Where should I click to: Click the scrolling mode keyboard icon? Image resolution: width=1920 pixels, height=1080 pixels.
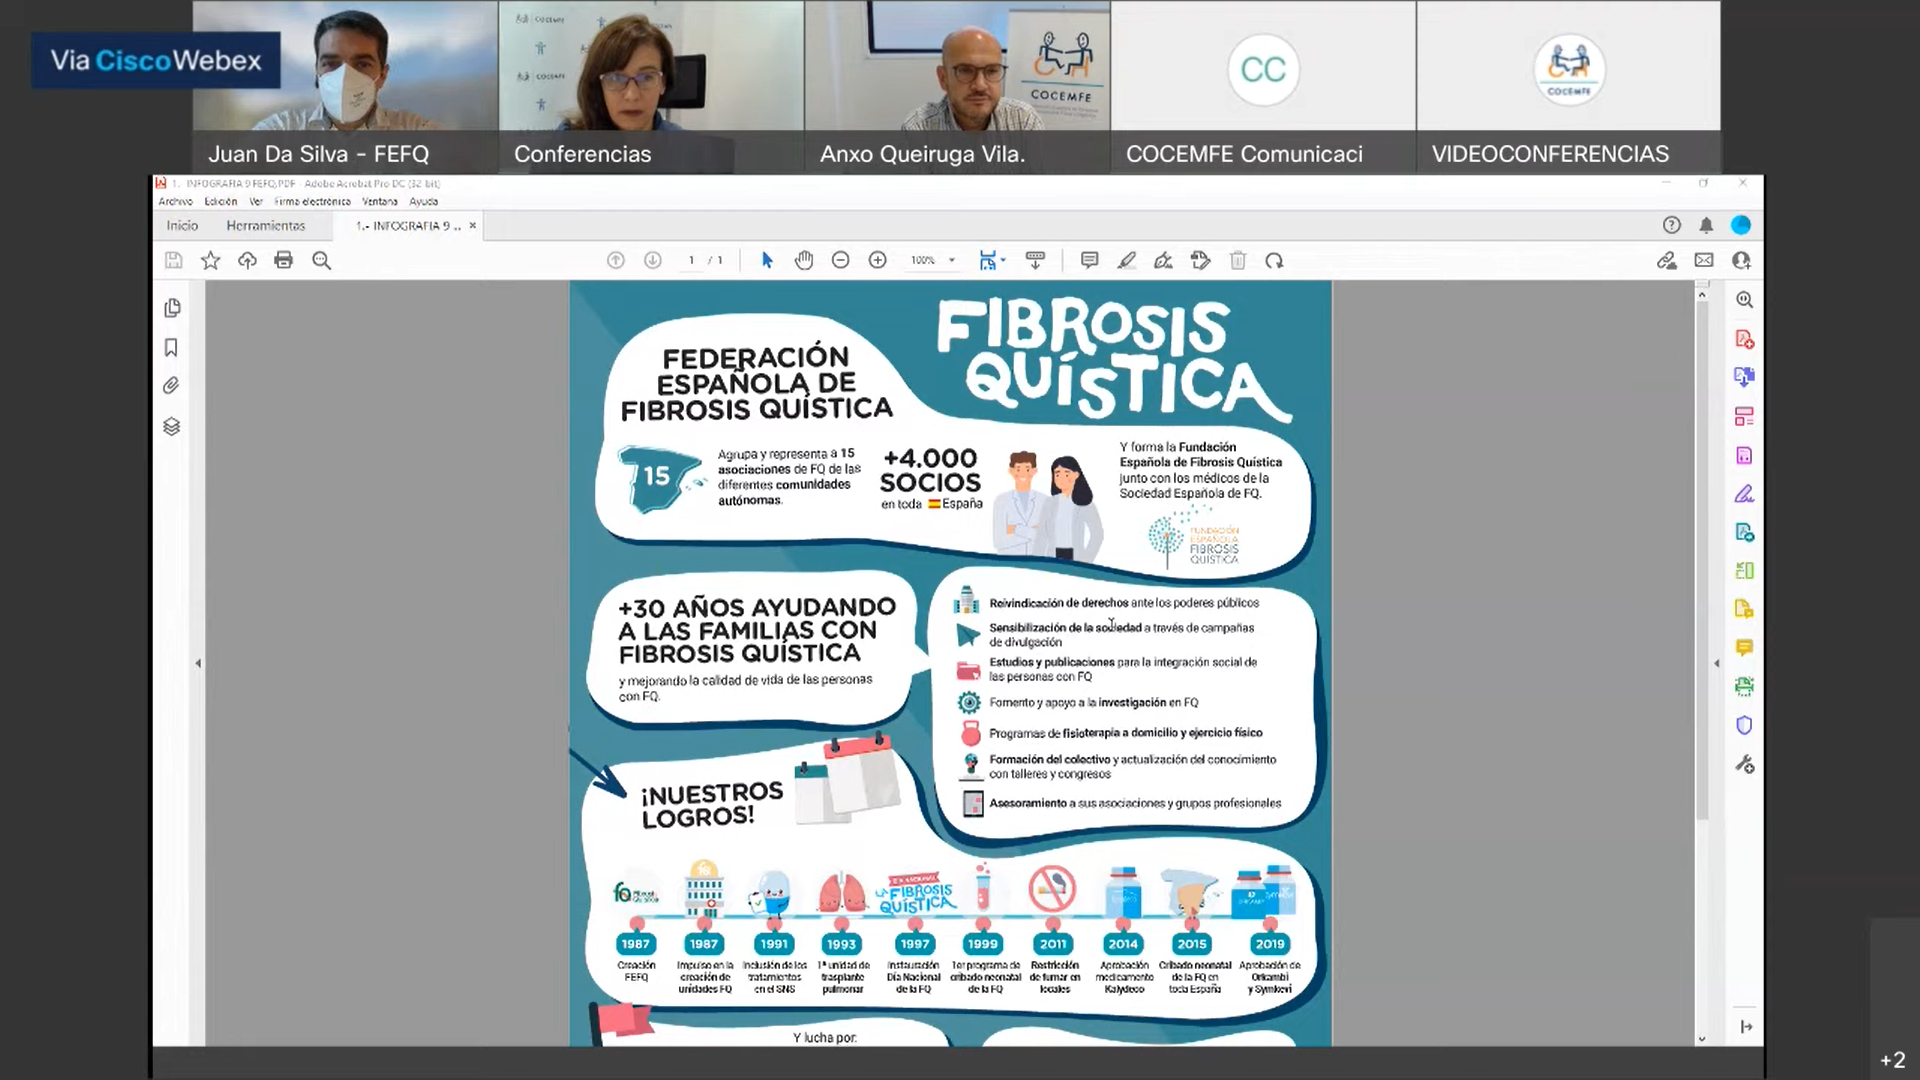point(1035,261)
